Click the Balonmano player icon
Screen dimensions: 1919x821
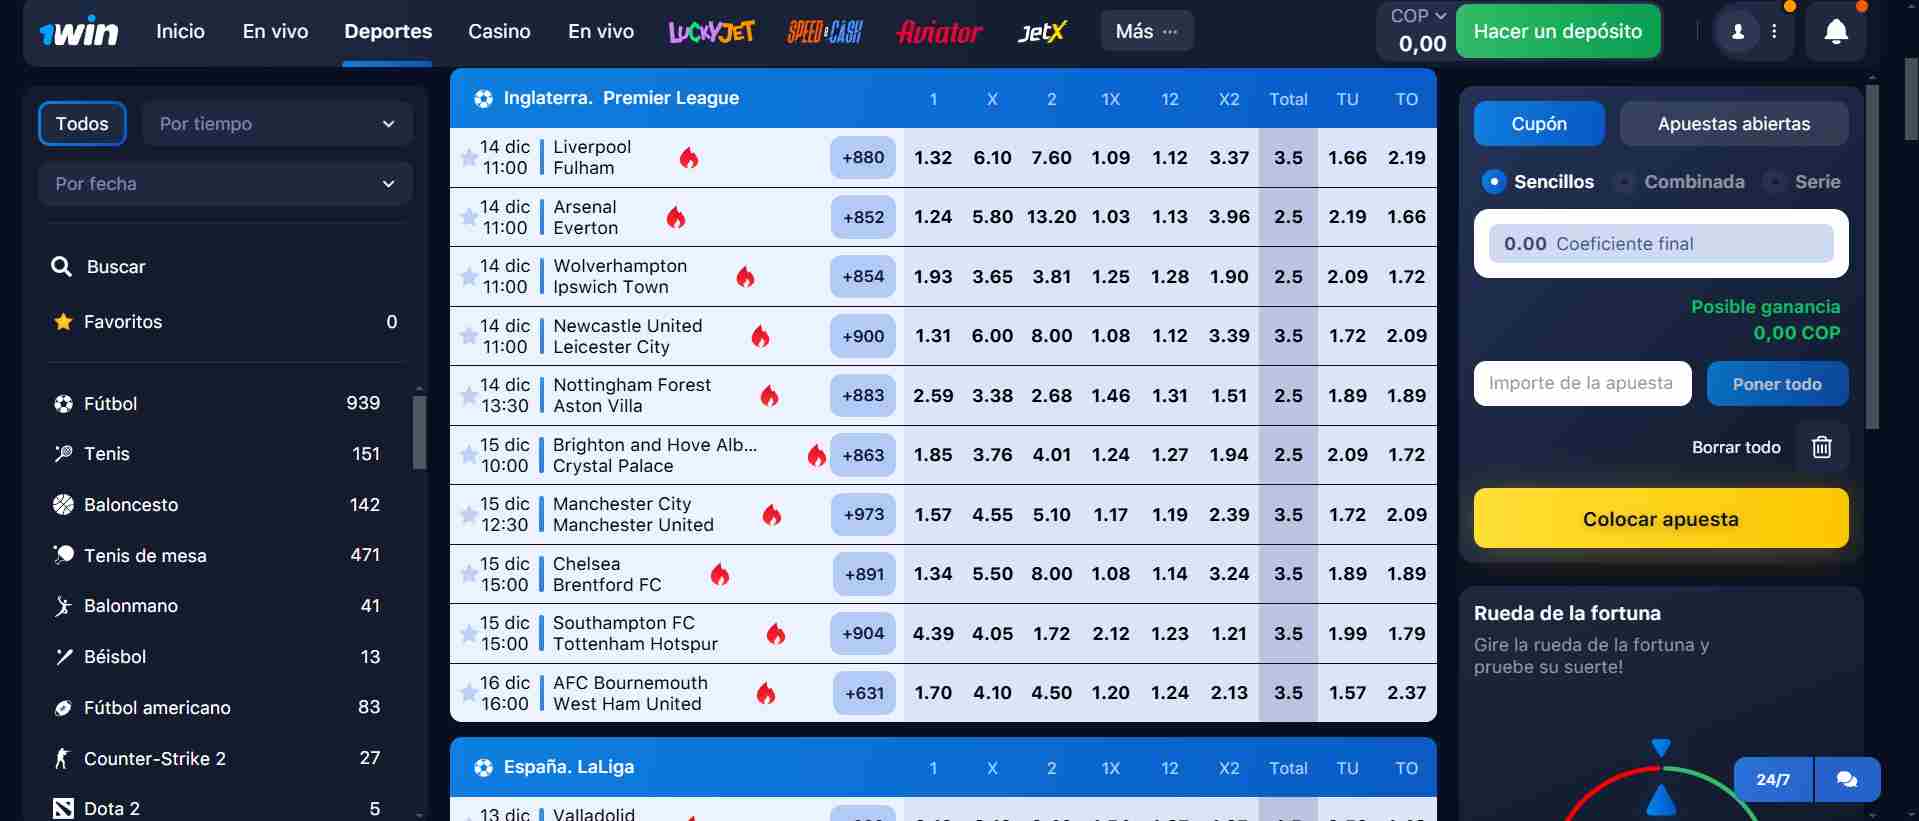coord(63,606)
